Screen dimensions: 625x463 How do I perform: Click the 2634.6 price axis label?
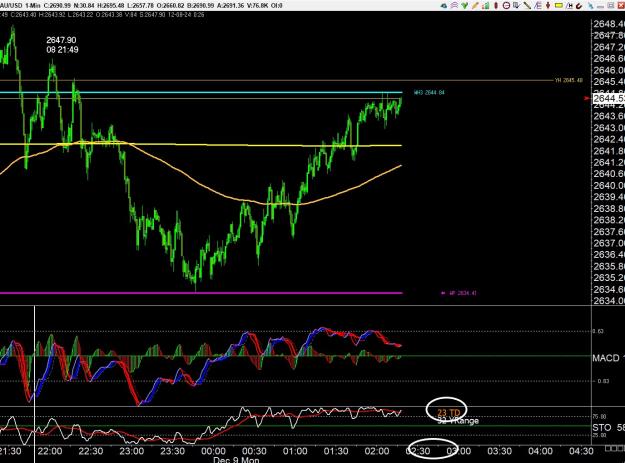[x=609, y=289]
